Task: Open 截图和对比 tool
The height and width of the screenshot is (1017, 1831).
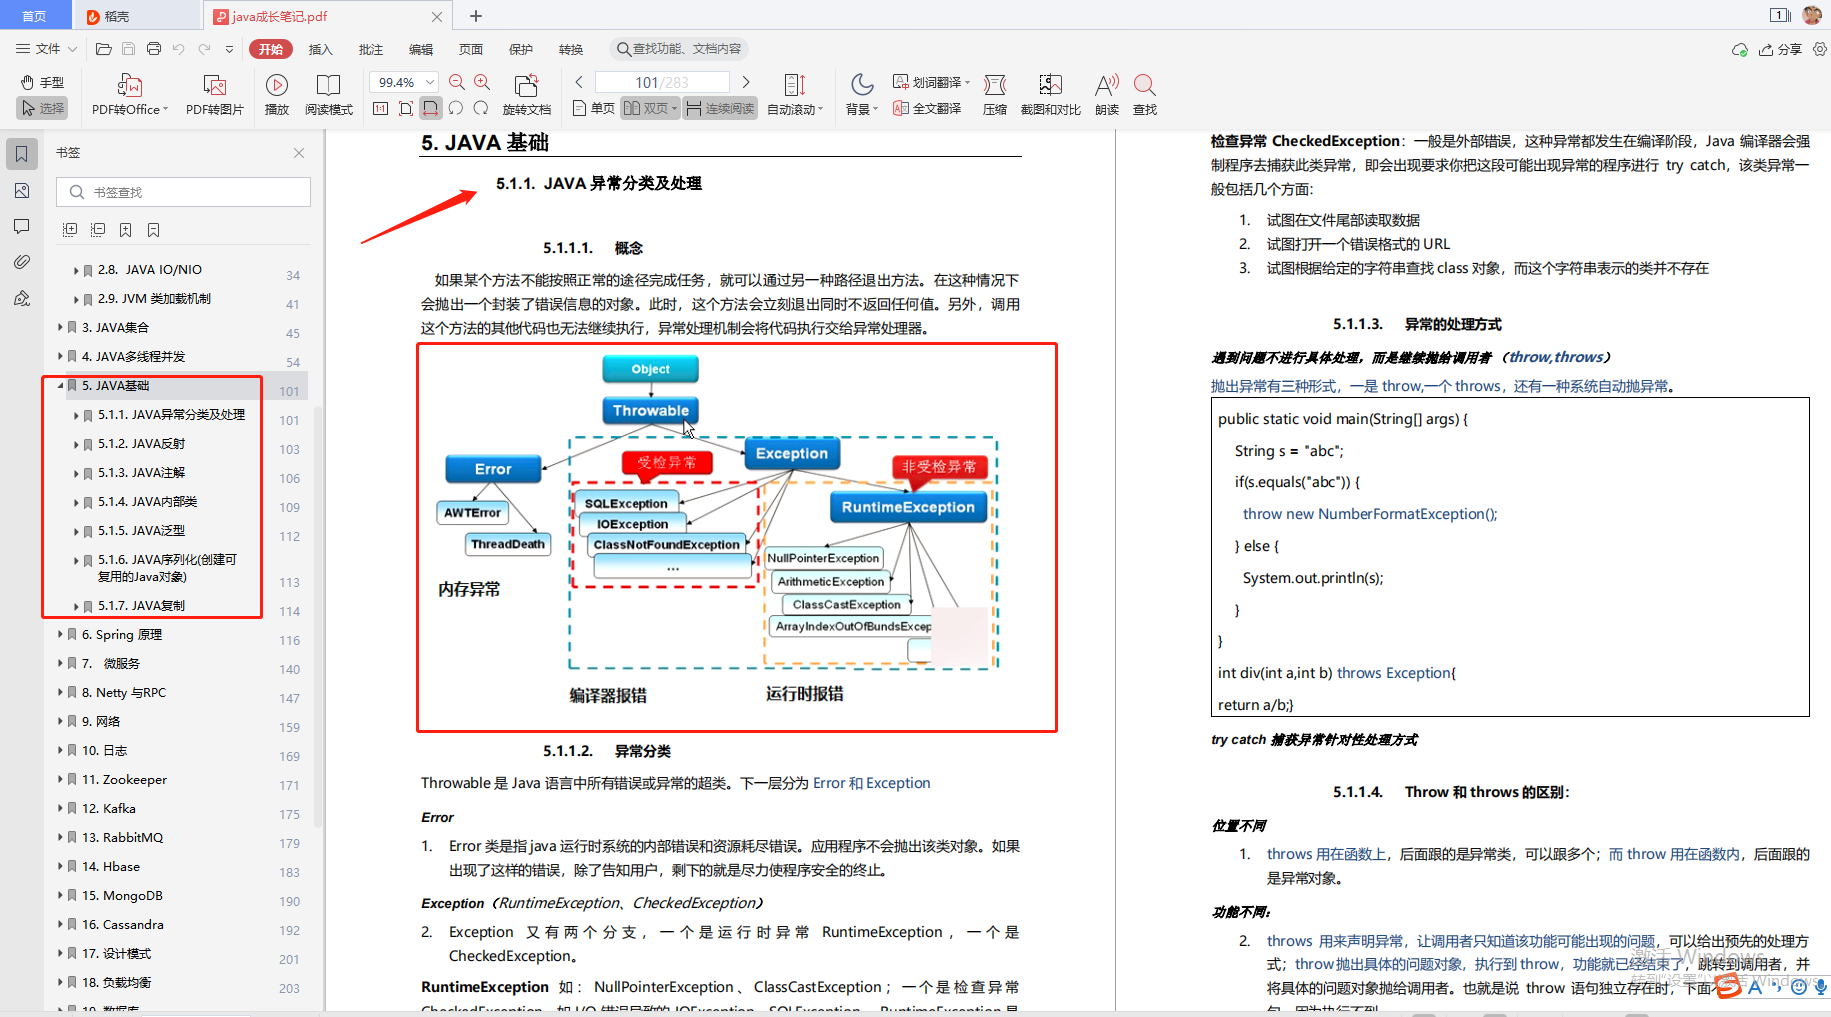Action: pyautogui.click(x=1050, y=85)
